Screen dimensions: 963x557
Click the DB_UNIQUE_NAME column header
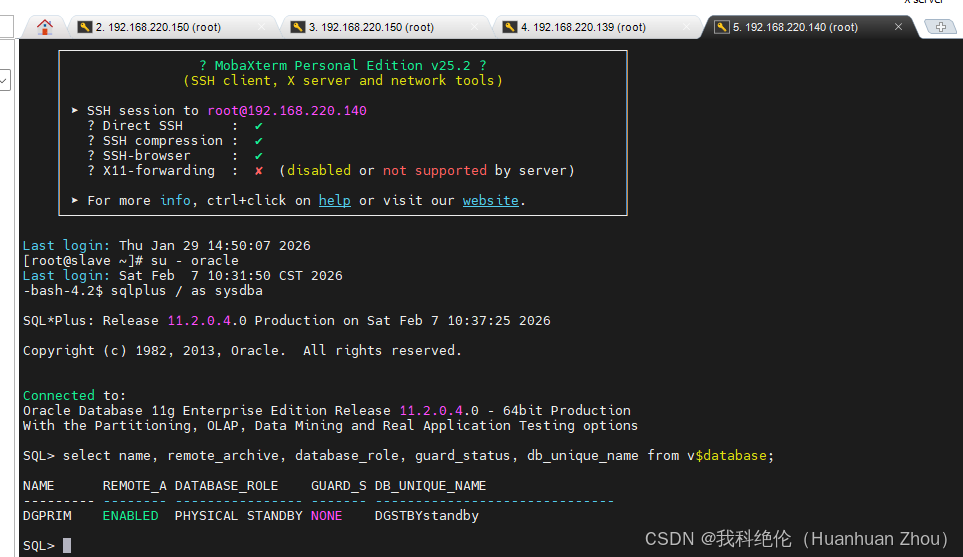(431, 486)
